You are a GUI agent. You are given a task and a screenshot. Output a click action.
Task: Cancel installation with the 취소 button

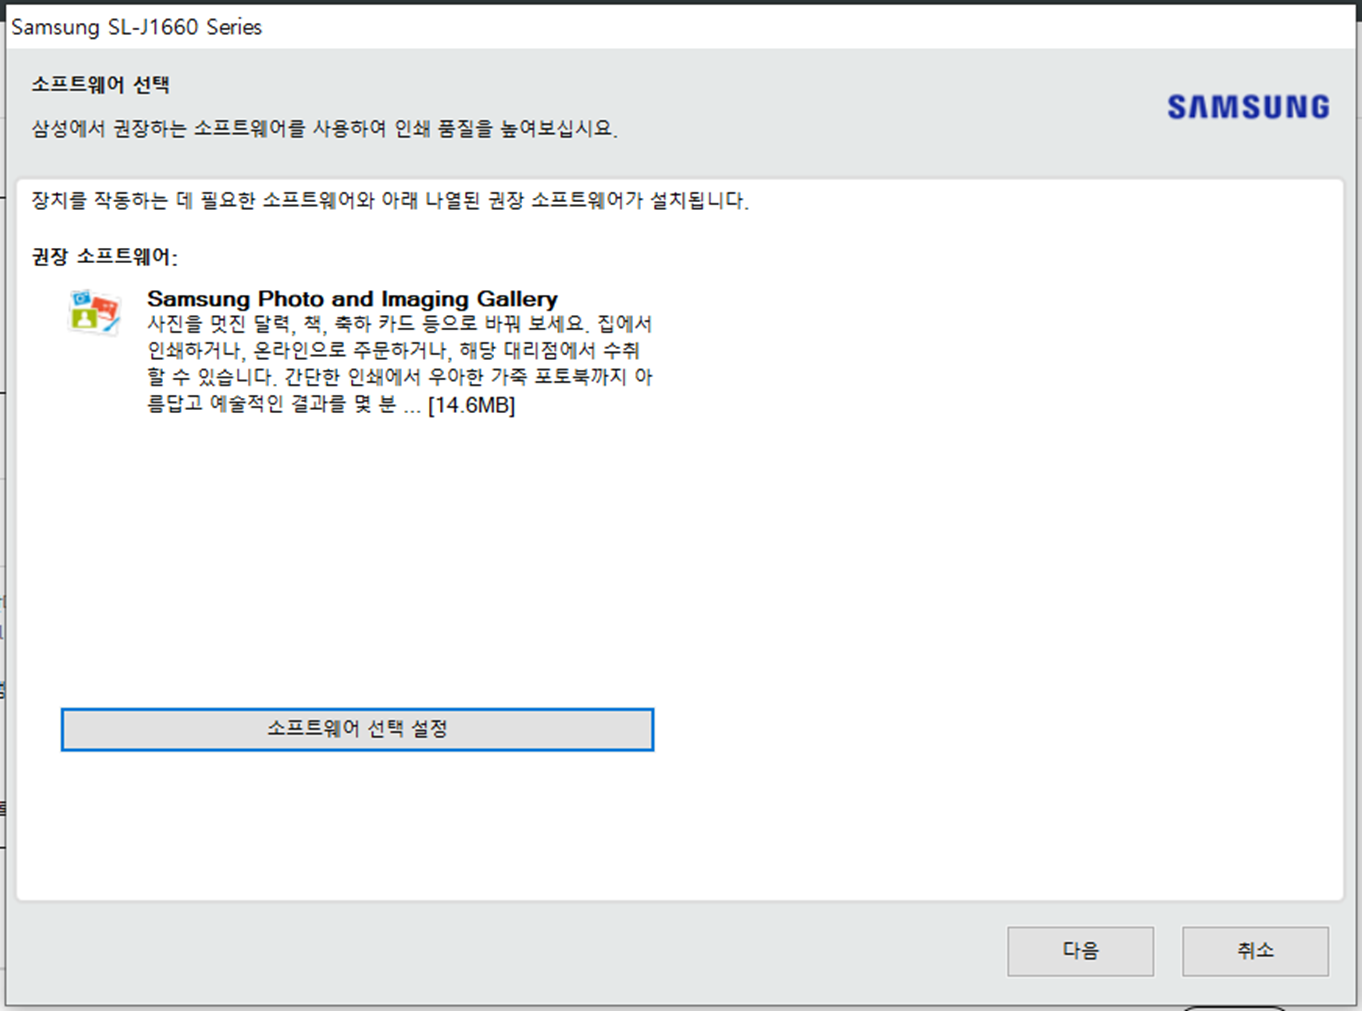click(1256, 951)
